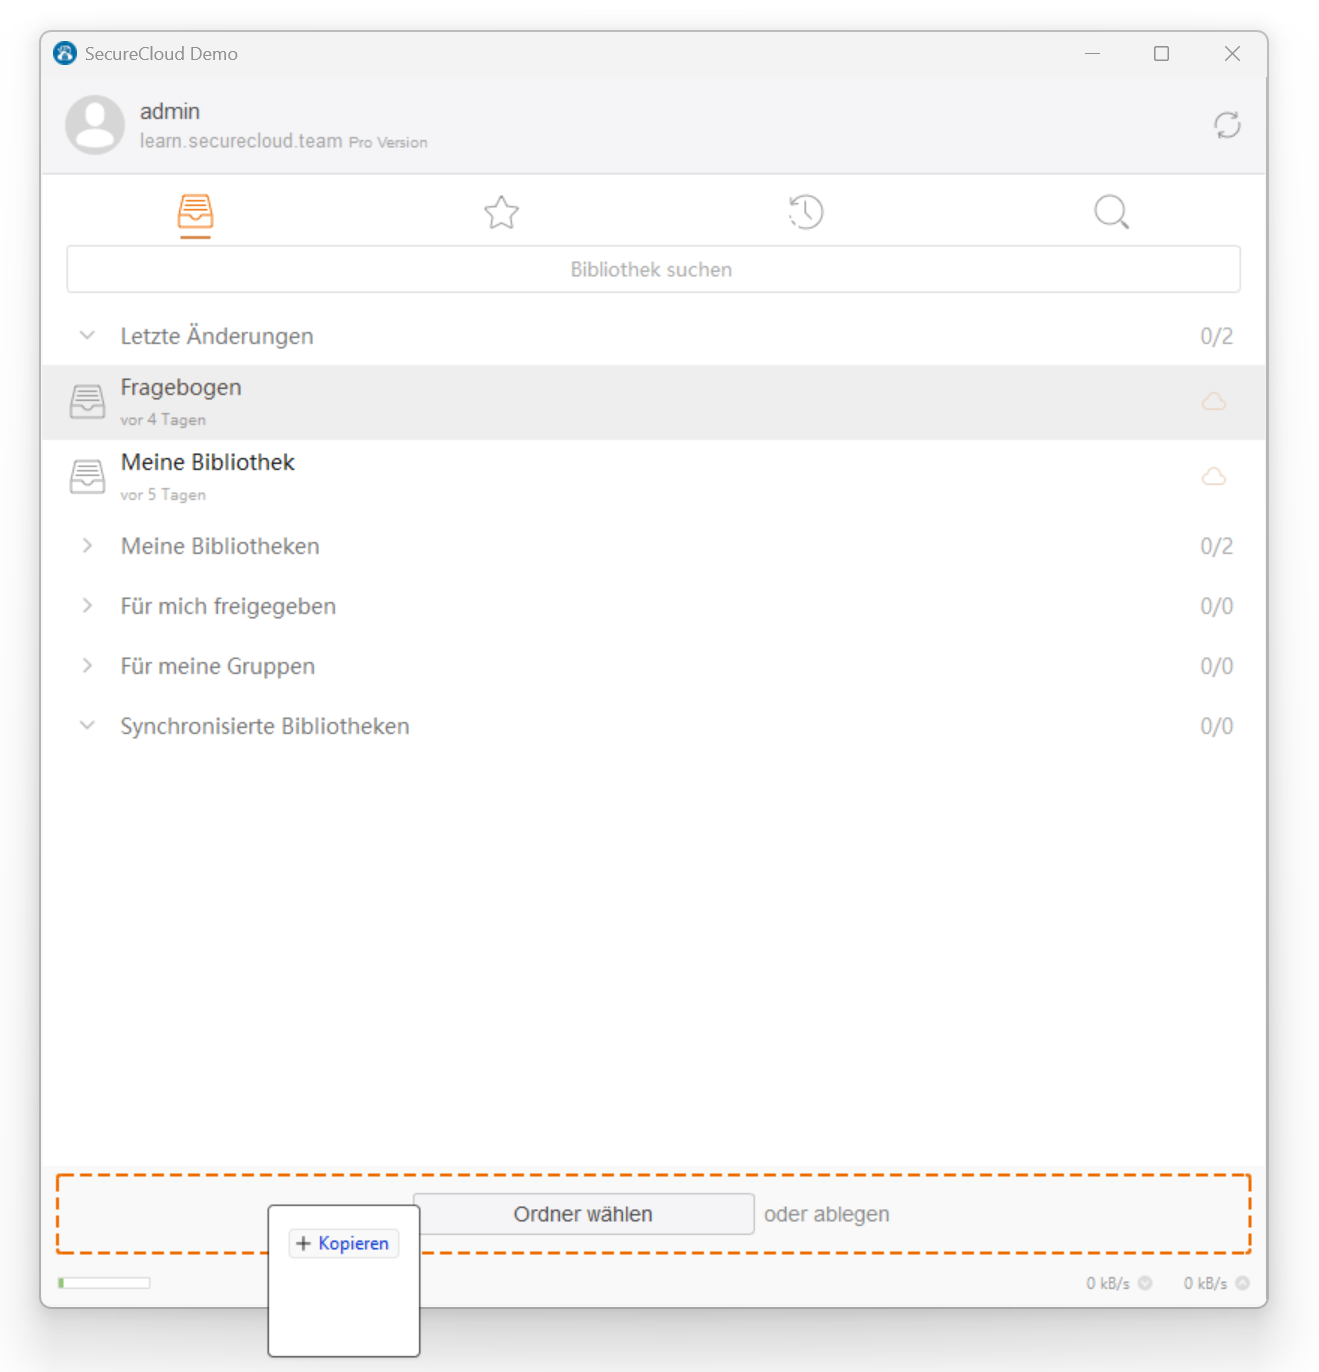1319x1372 pixels.
Task: Collapse the Synchronisierte Bibliotheken section
Action: click(87, 726)
